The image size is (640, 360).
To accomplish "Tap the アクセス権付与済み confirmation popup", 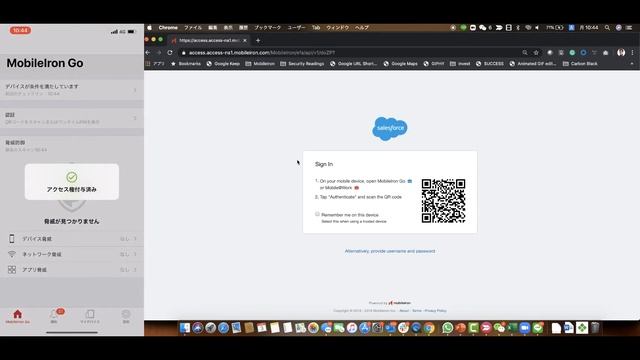I will pos(72,182).
